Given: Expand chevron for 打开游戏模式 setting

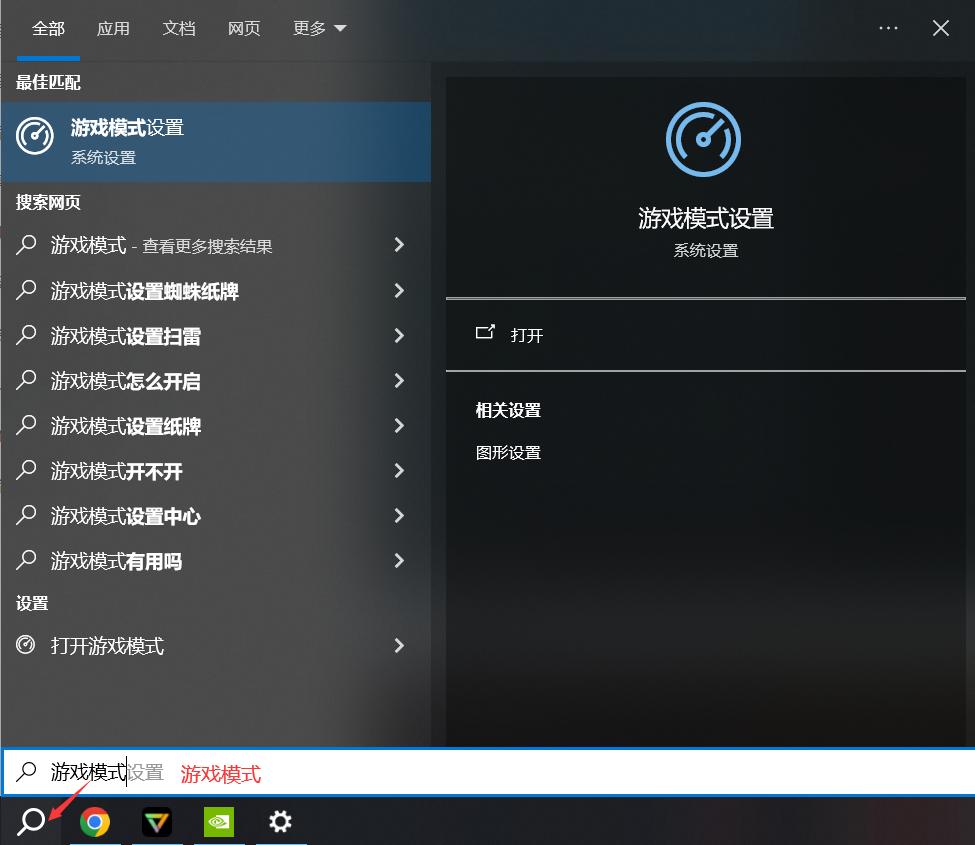Looking at the screenshot, I should [x=399, y=645].
